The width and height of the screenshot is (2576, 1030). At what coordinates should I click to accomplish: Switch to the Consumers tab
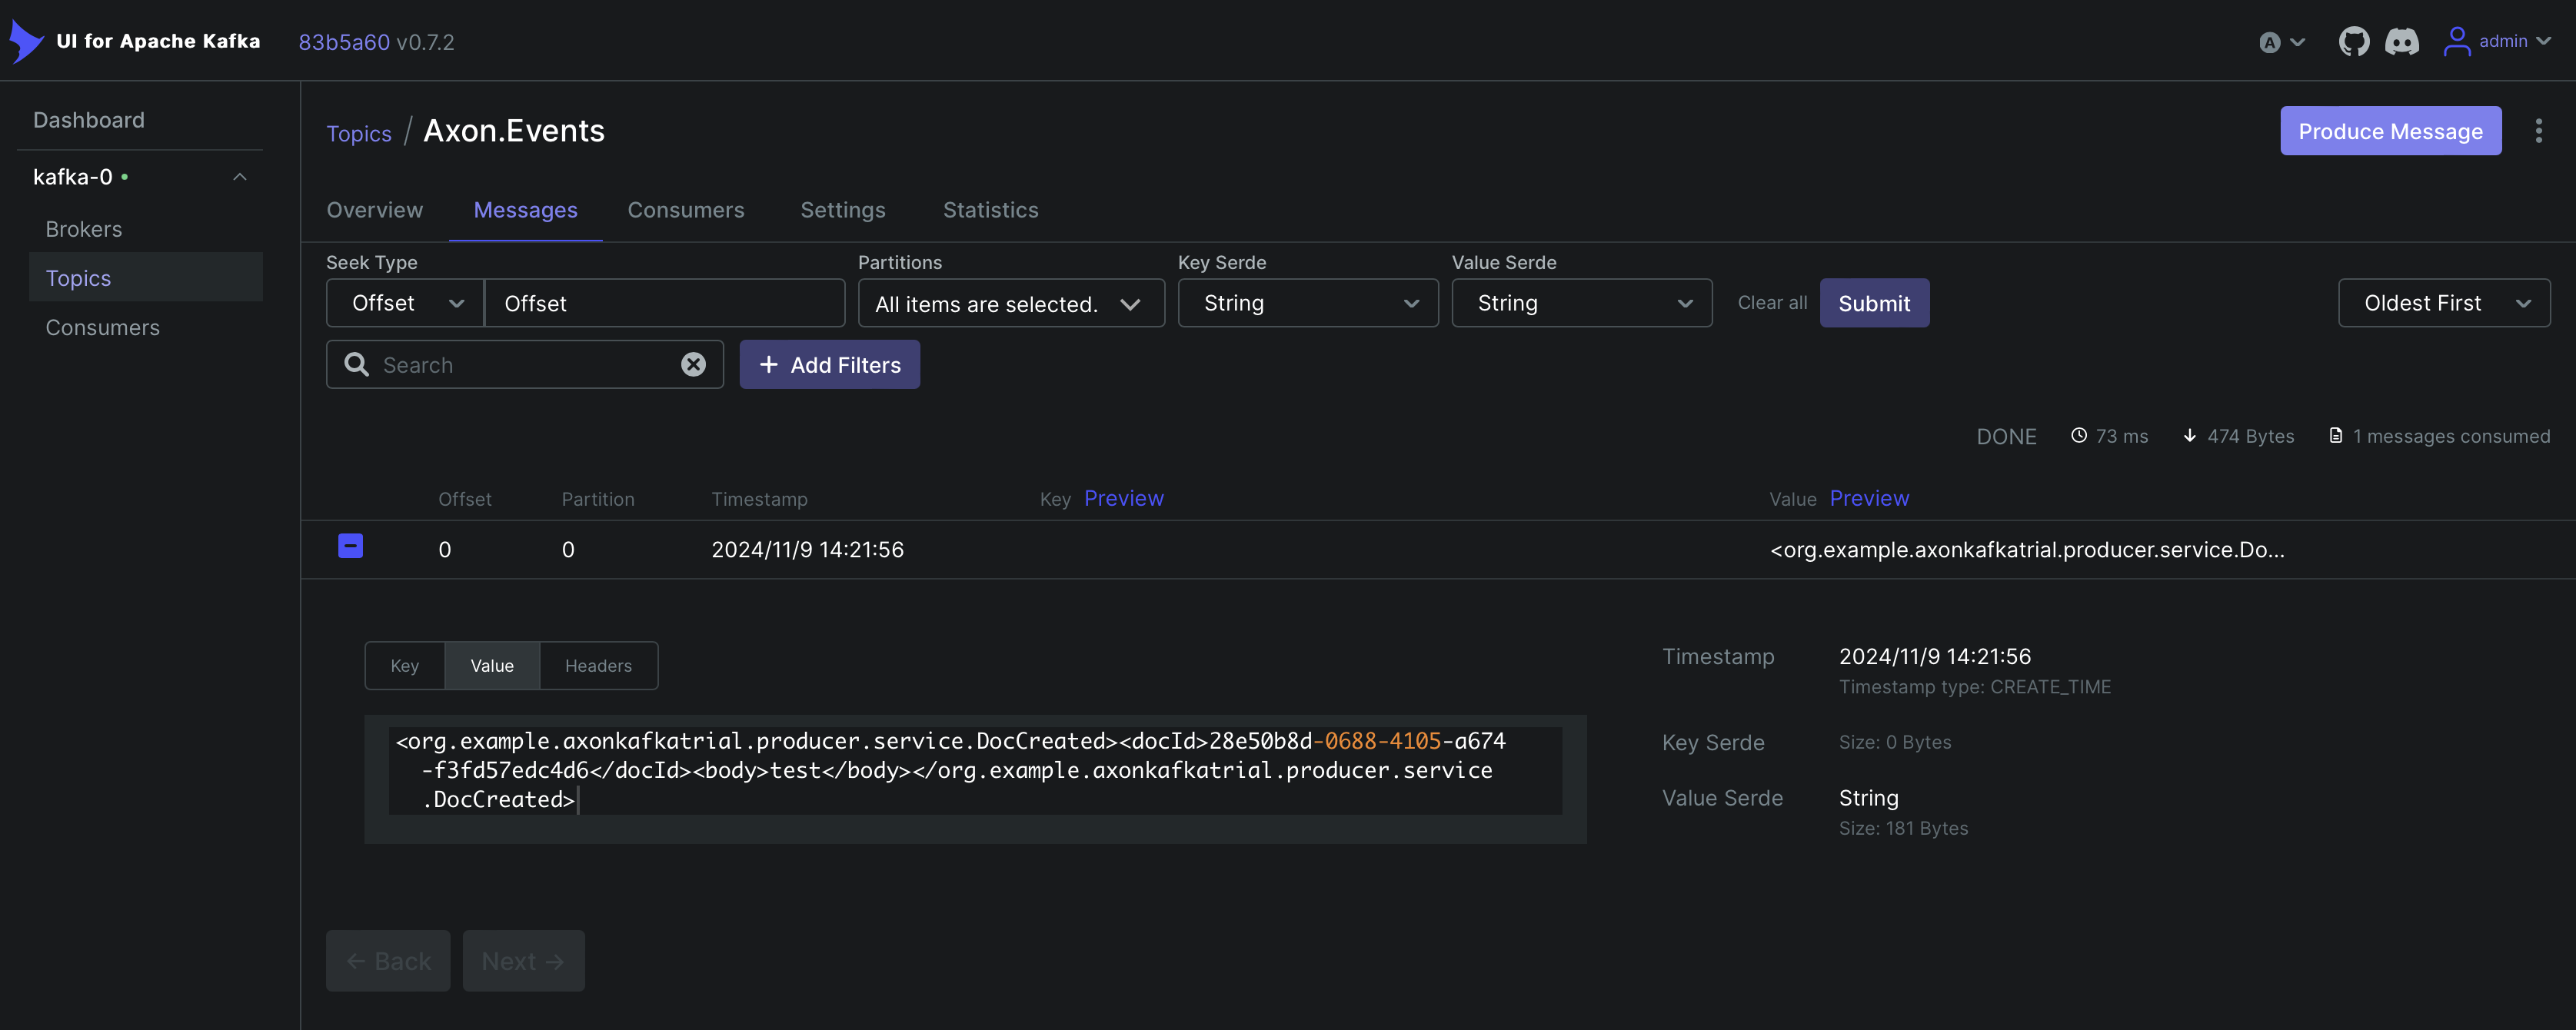pyautogui.click(x=685, y=210)
